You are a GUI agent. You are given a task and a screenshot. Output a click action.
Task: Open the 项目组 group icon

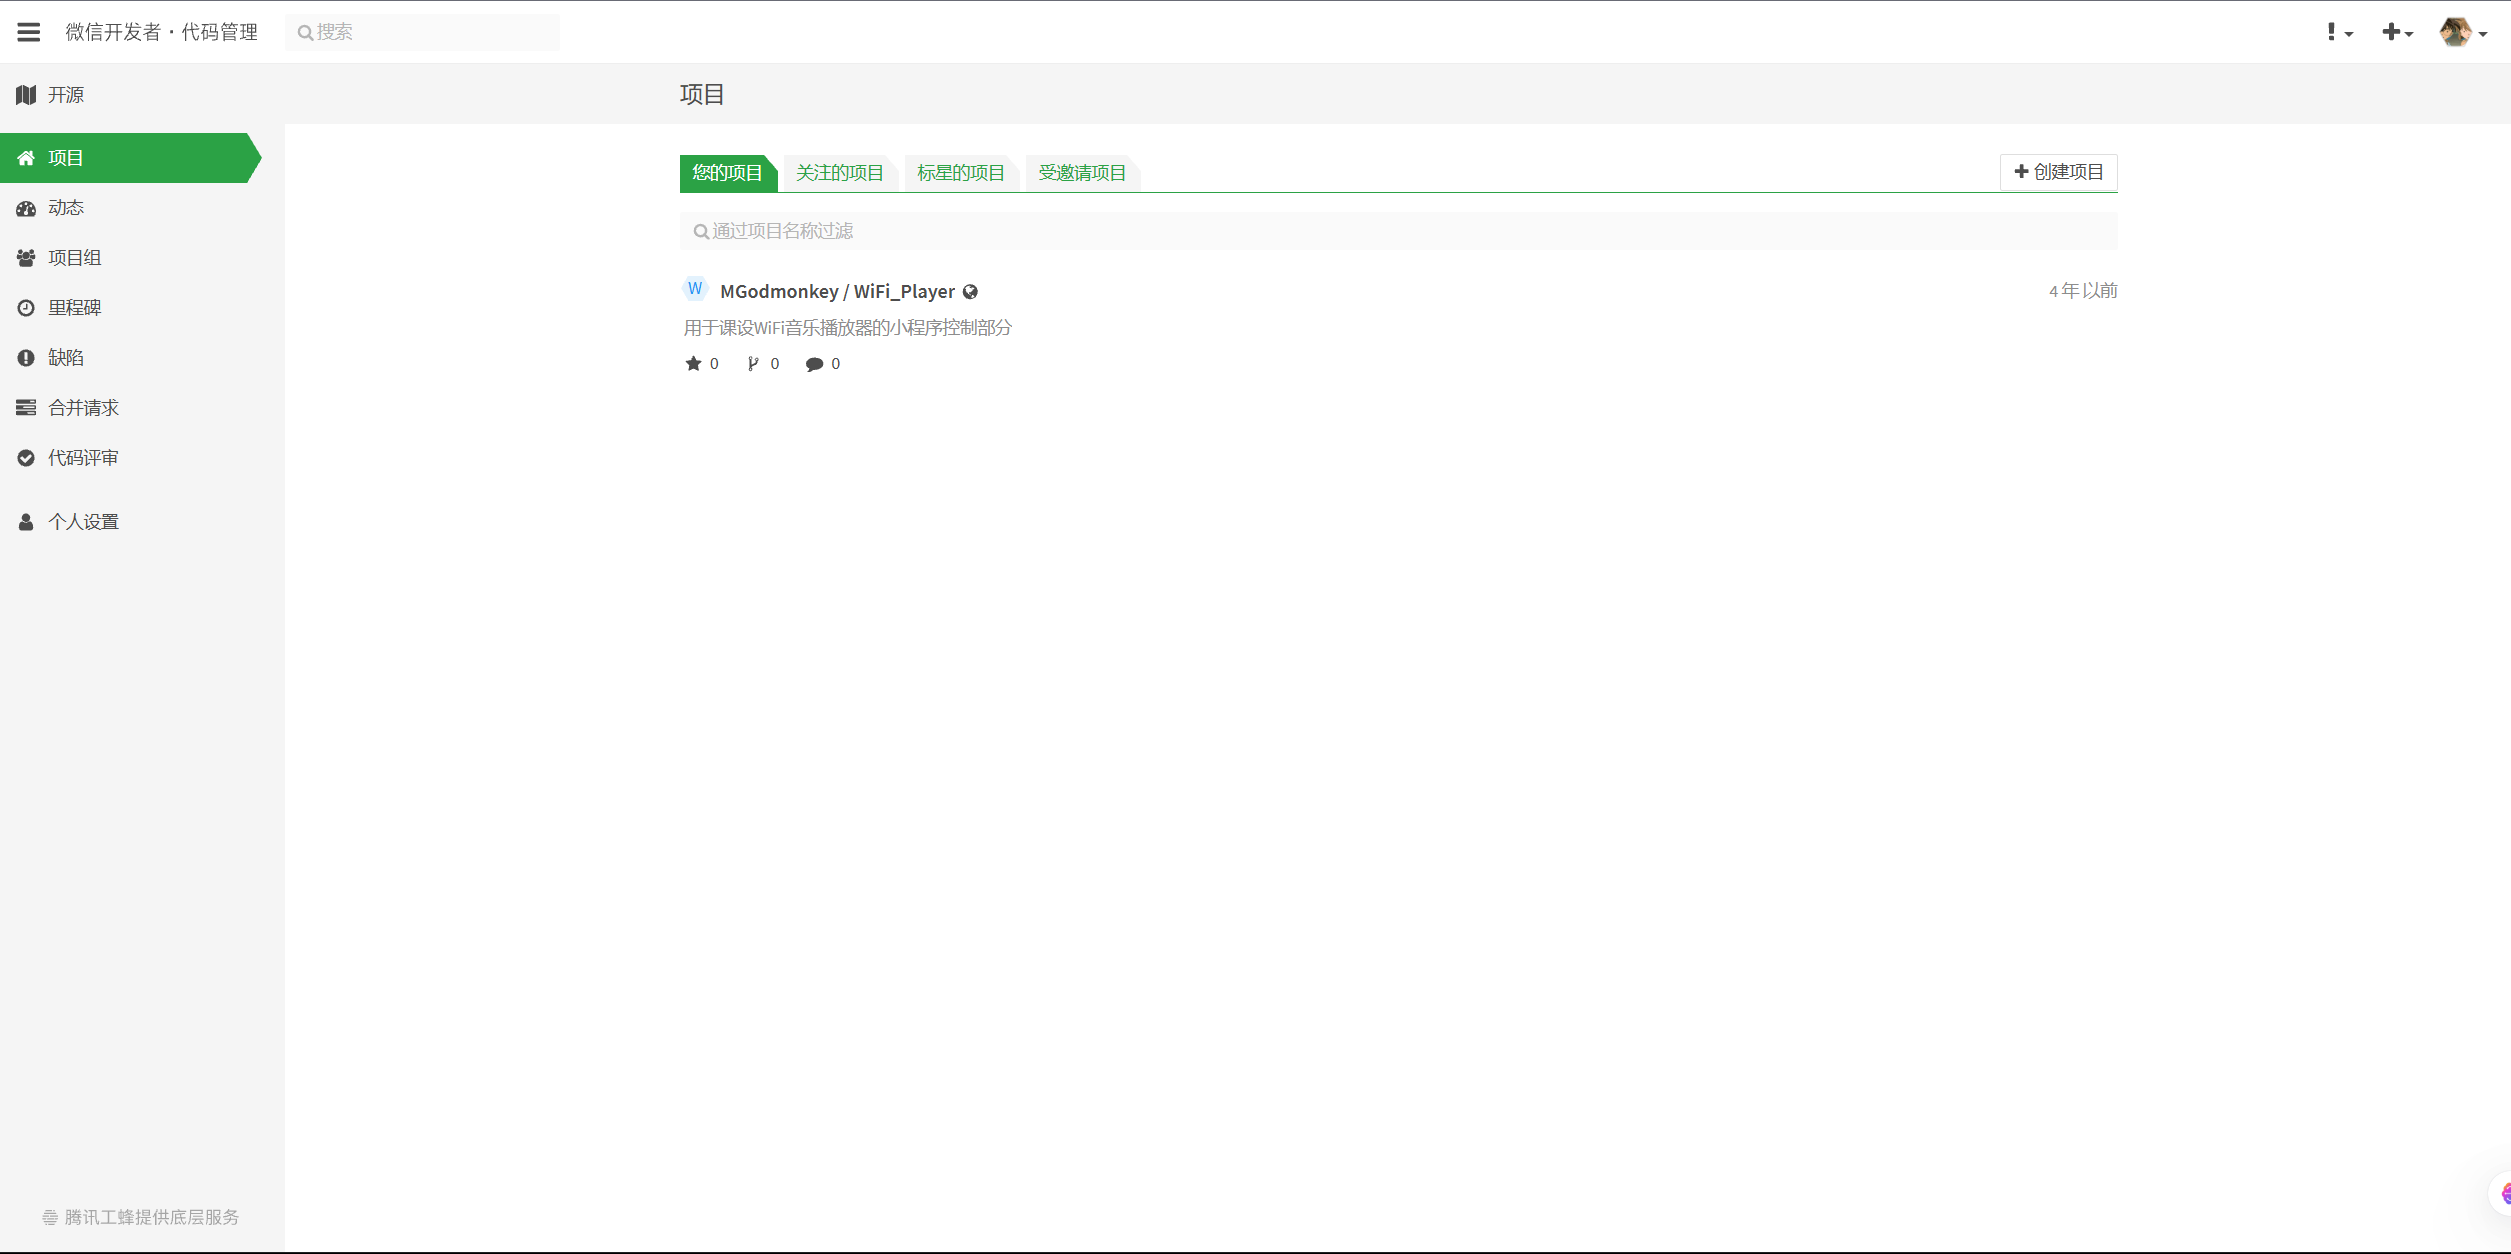point(26,258)
